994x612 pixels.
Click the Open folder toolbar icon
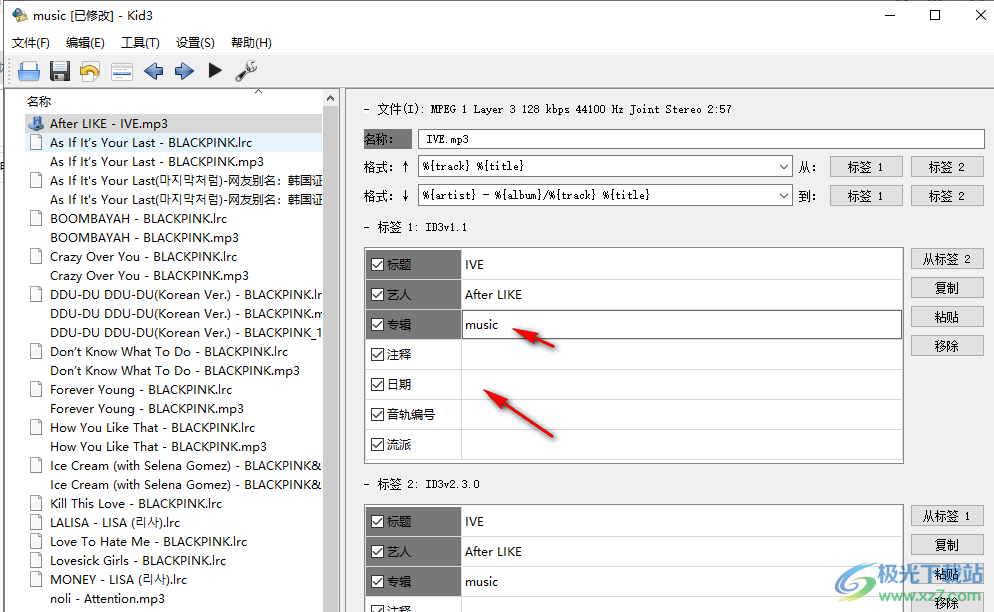pyautogui.click(x=29, y=71)
